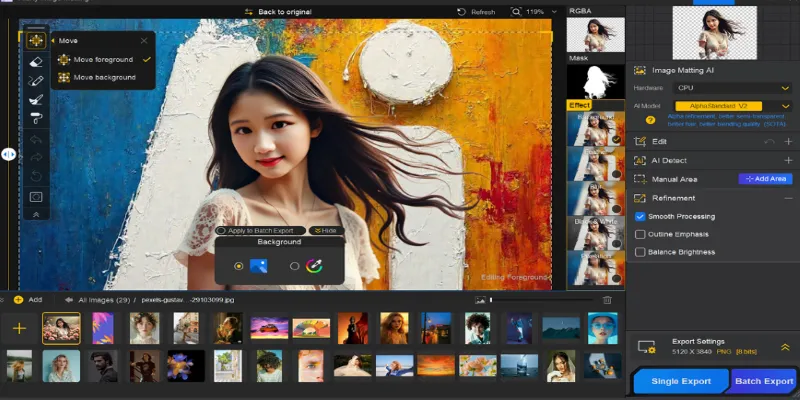Click the Undo arrow in the left toolbar
The image size is (800, 400).
tap(36, 139)
